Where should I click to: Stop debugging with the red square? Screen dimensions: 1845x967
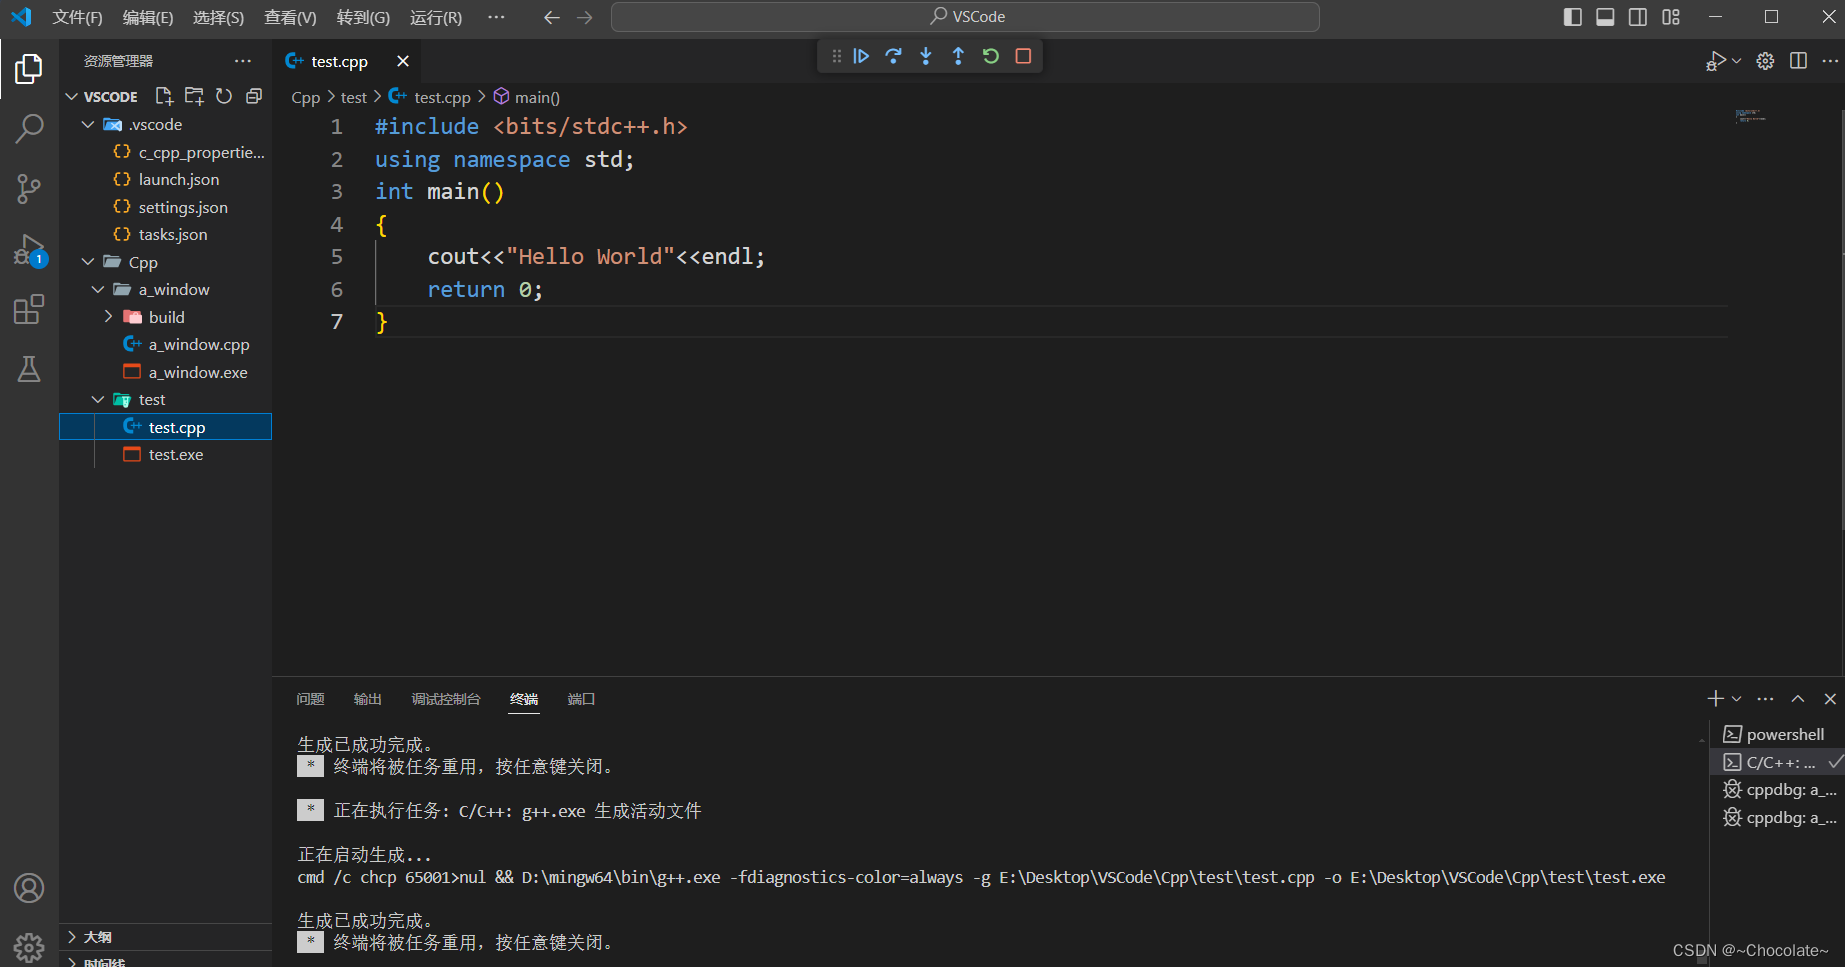(1022, 56)
